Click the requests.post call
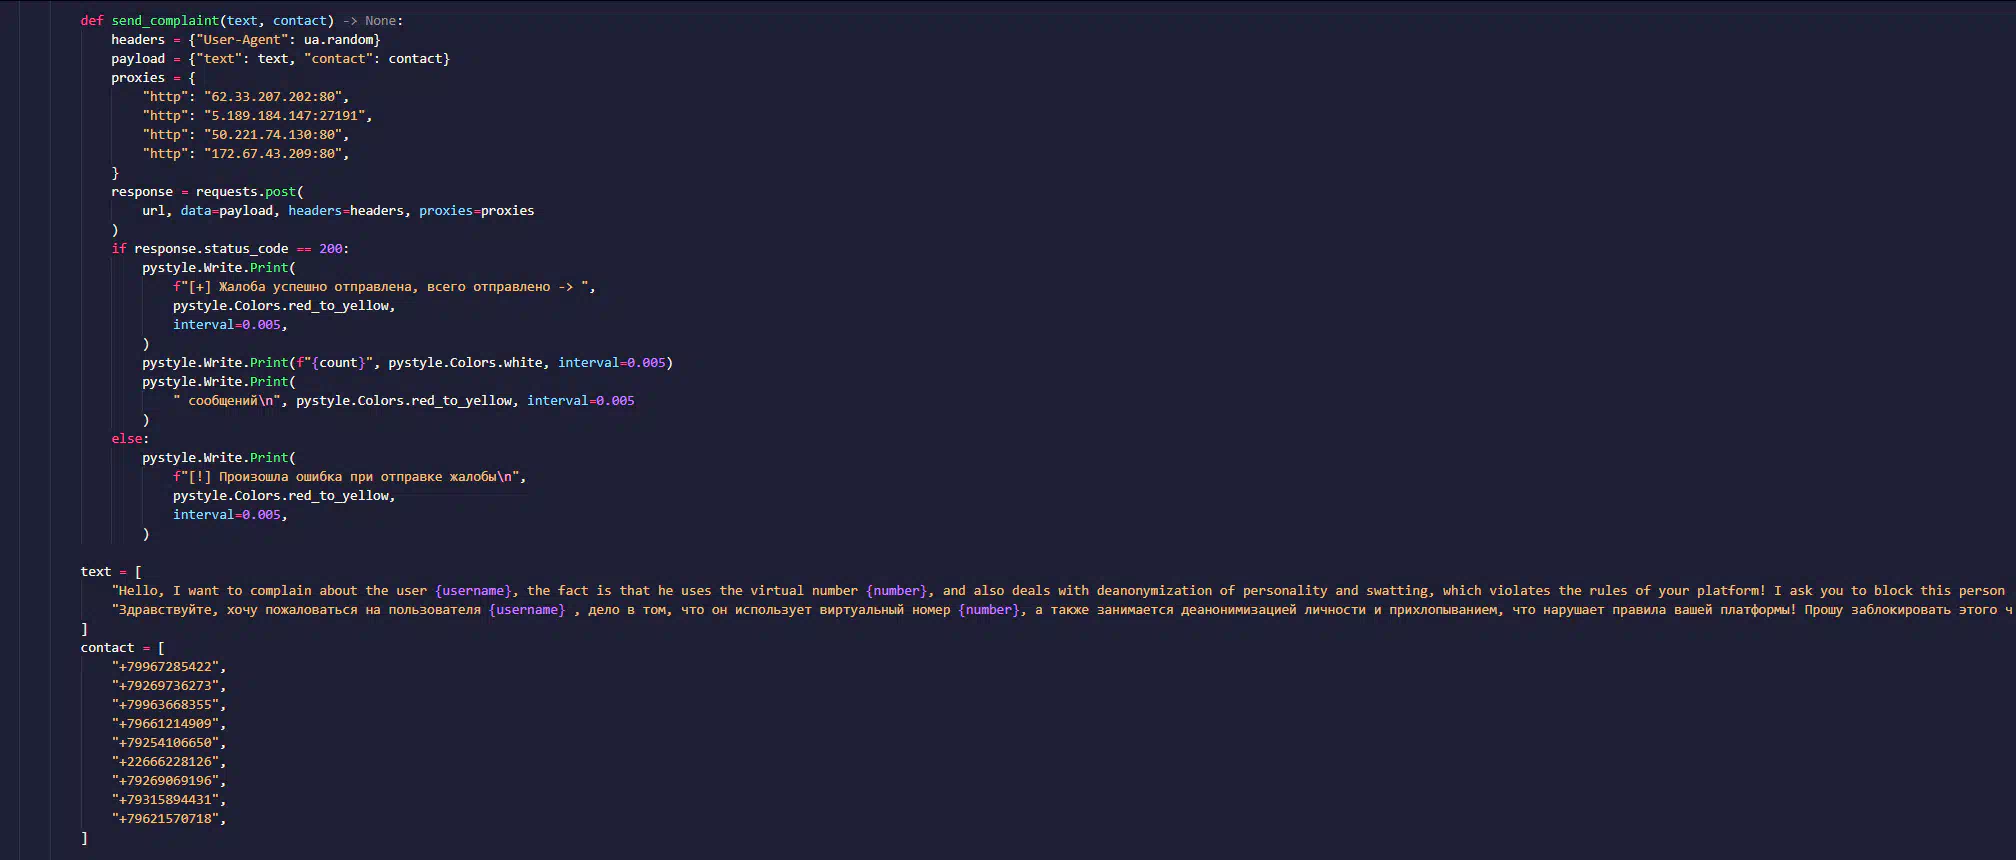The width and height of the screenshot is (2016, 860). 246,192
